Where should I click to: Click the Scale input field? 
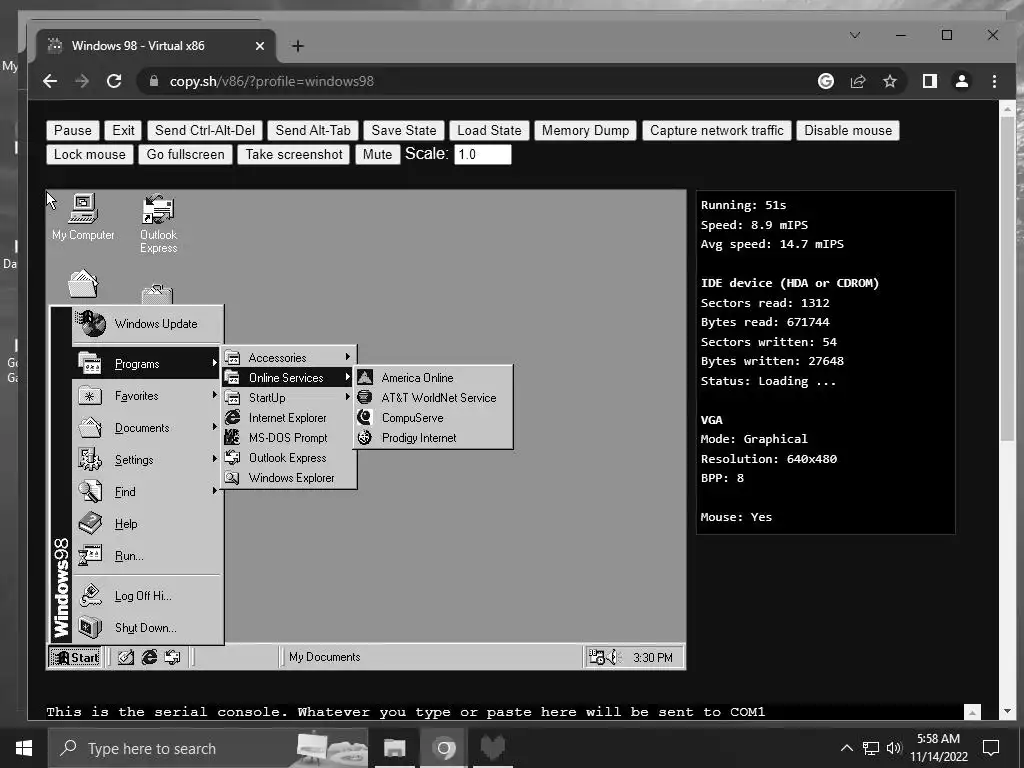[483, 154]
